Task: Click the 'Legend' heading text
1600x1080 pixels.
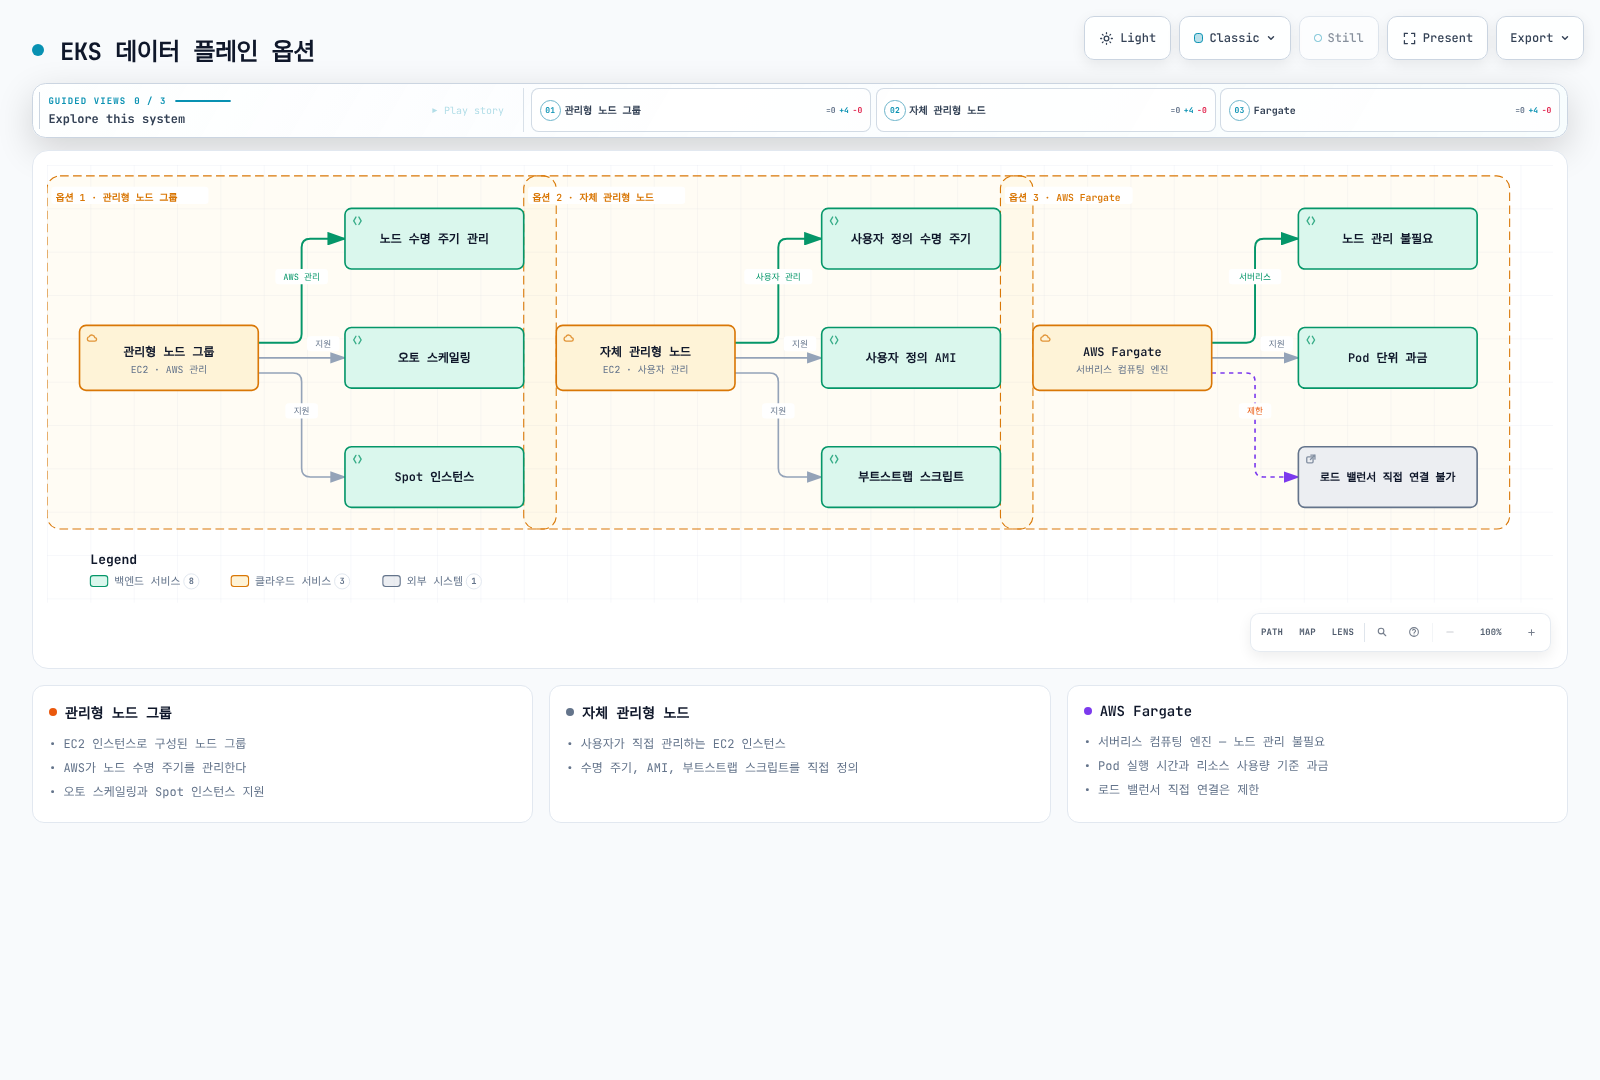Action: (x=113, y=560)
